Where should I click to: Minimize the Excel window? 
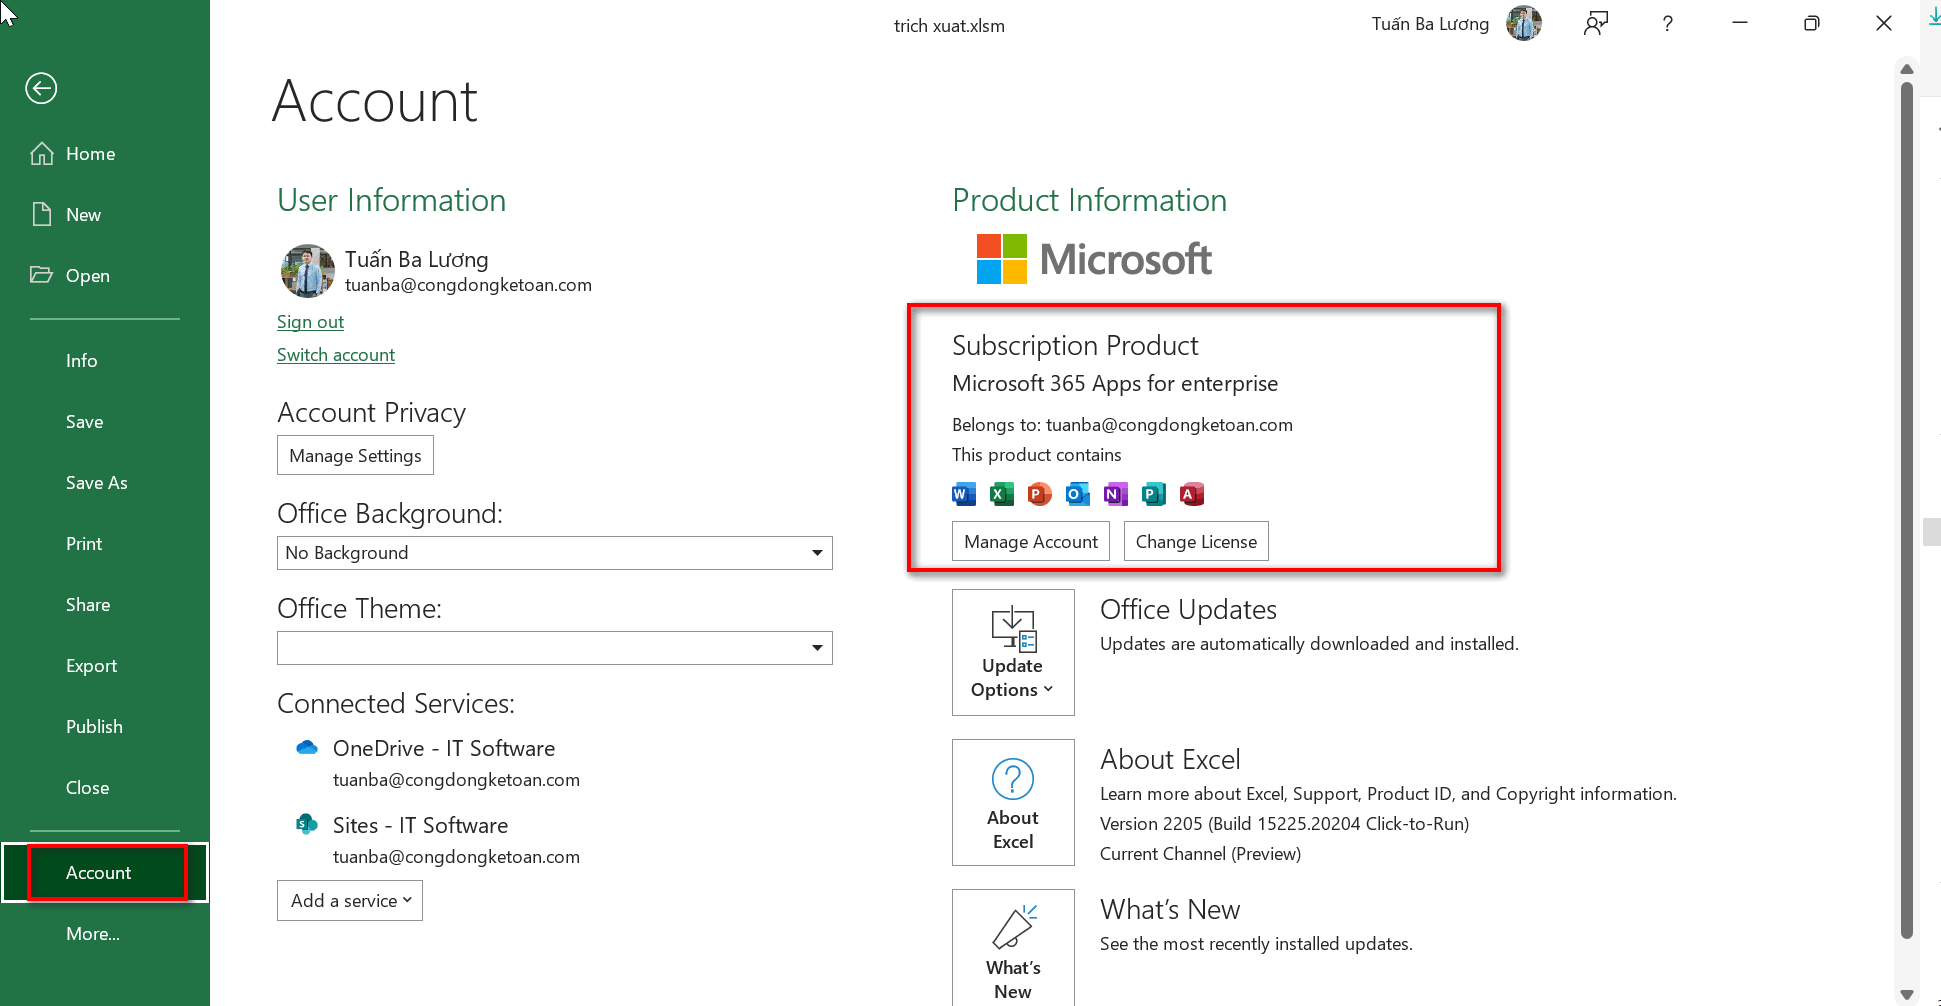[x=1740, y=23]
